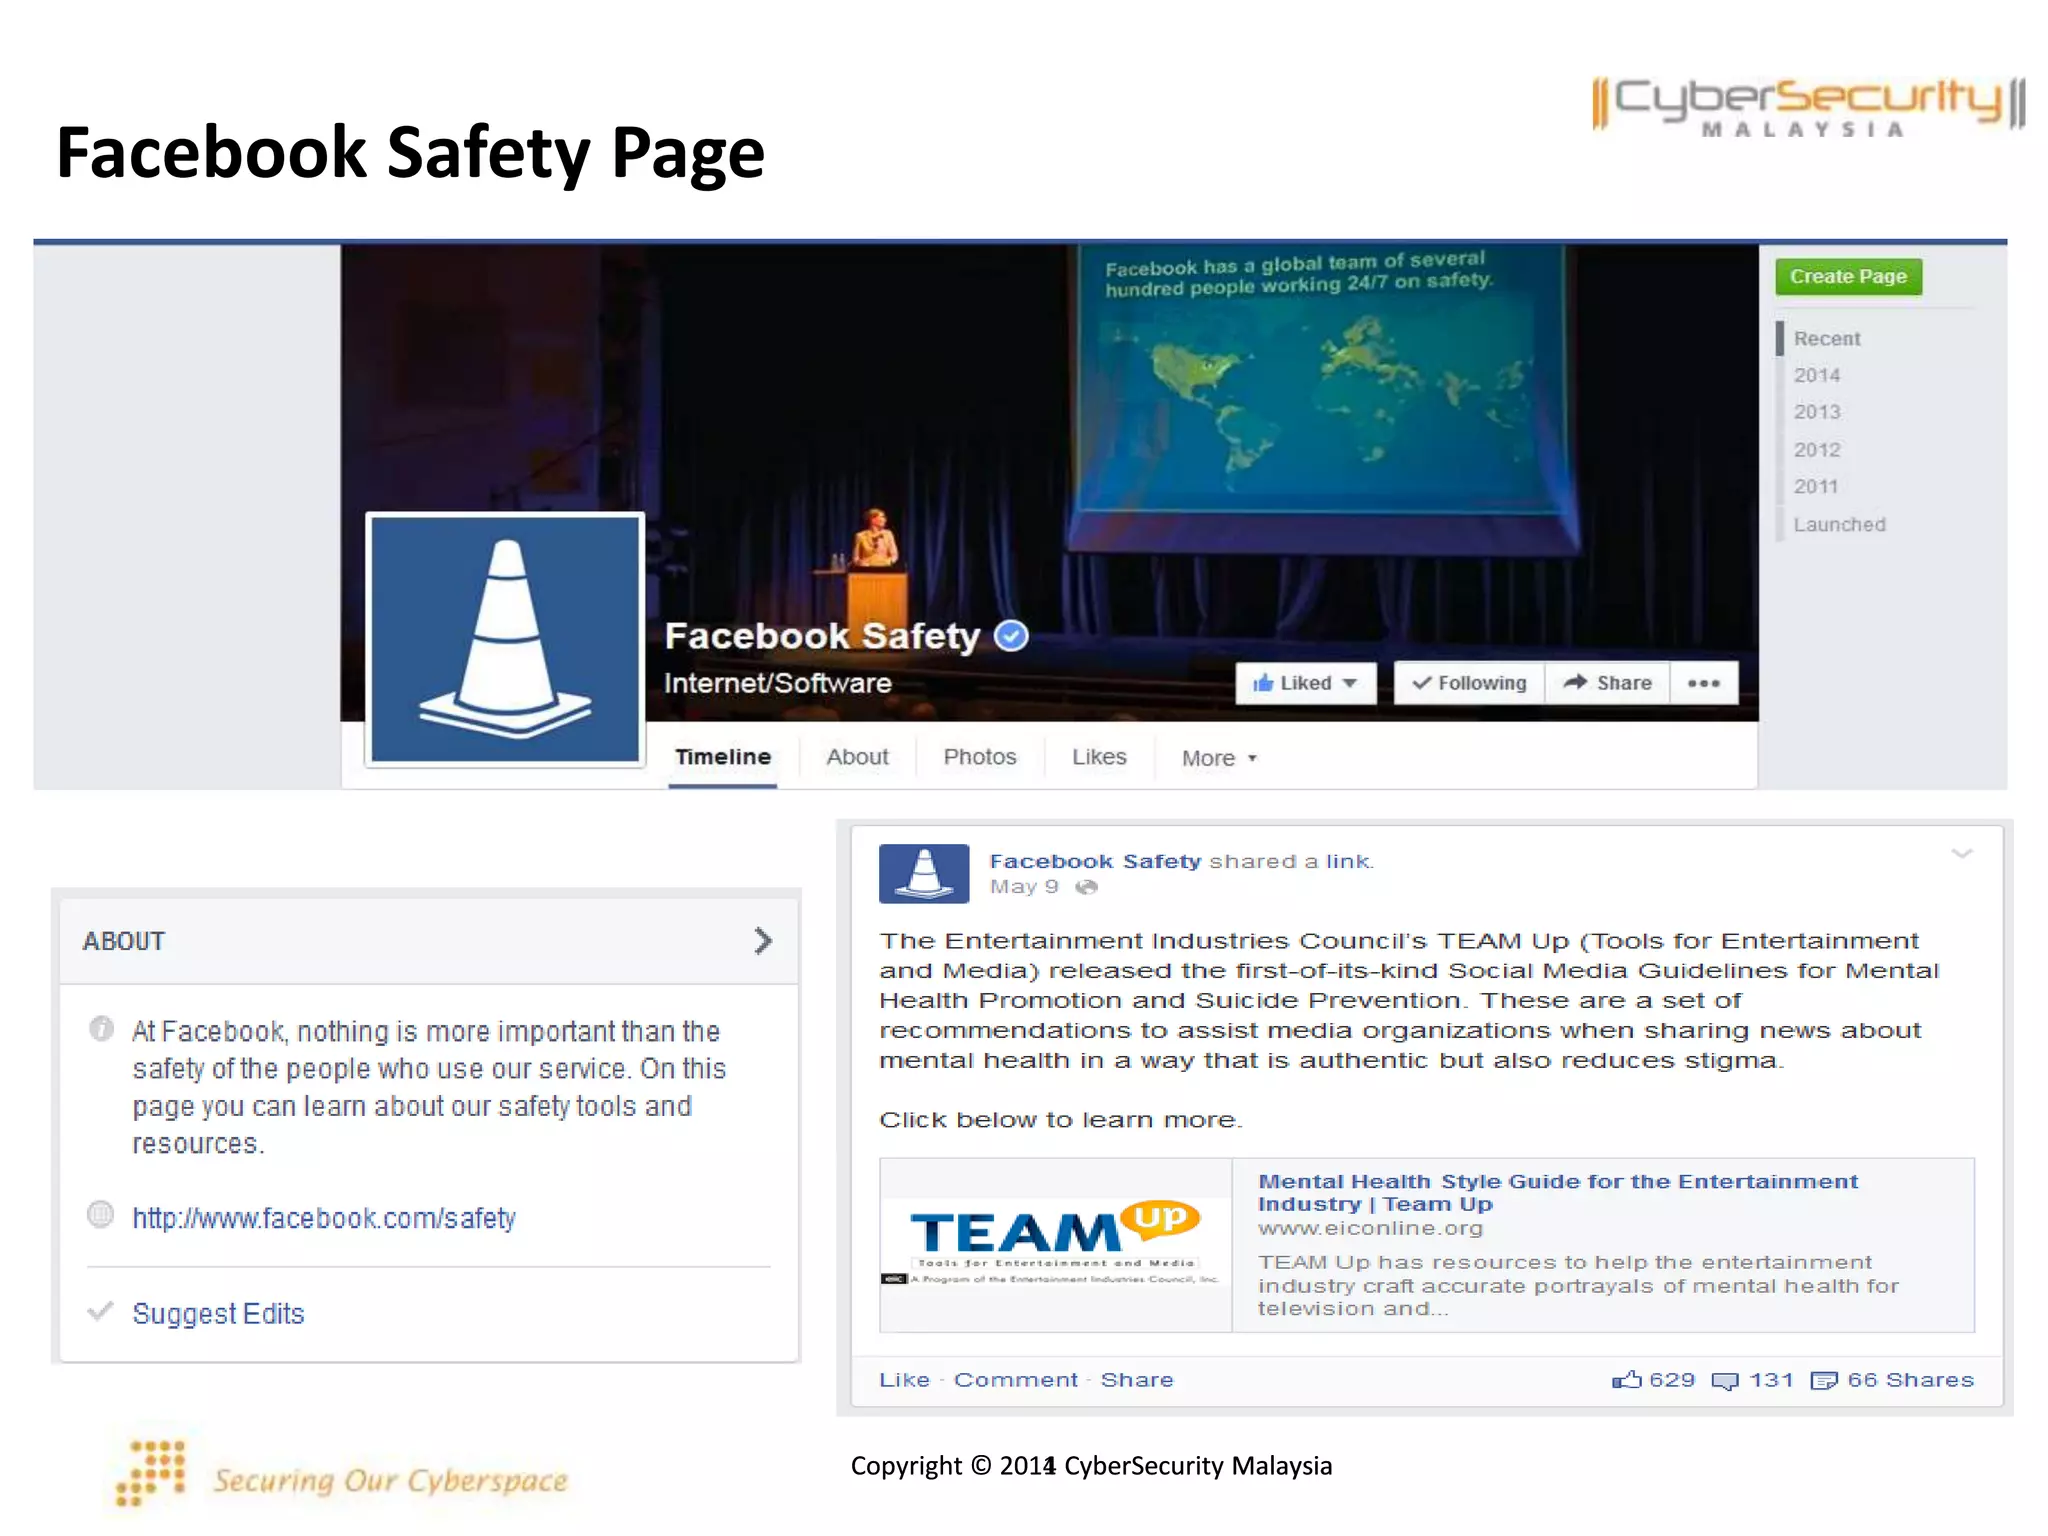Open the Mental Health Style Guide link title
Screen dimensions: 2048x1536
click(x=1558, y=1192)
